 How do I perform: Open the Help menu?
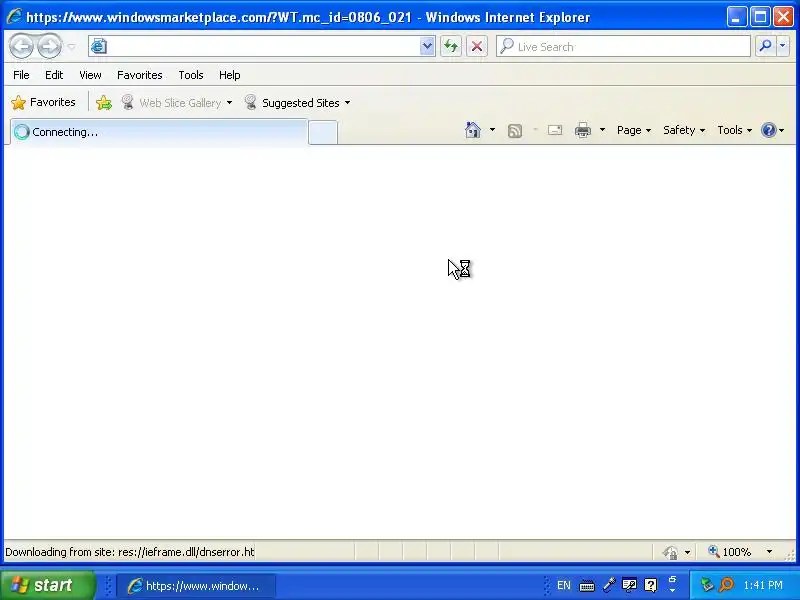click(x=229, y=75)
